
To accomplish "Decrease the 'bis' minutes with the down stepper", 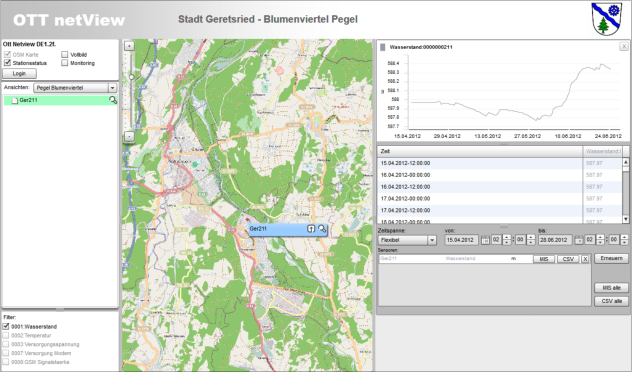I will 624,243.
